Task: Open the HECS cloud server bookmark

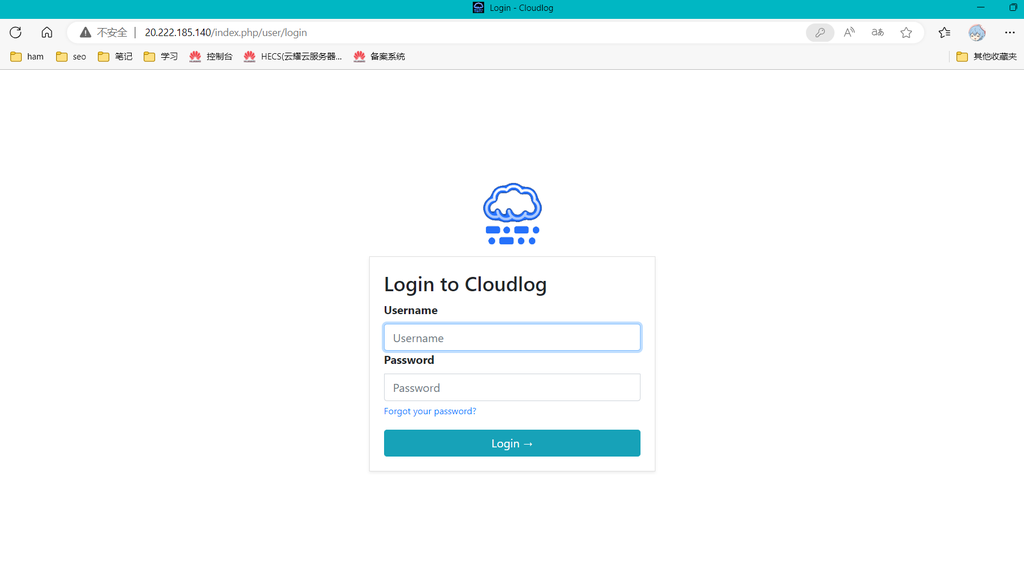Action: (293, 57)
